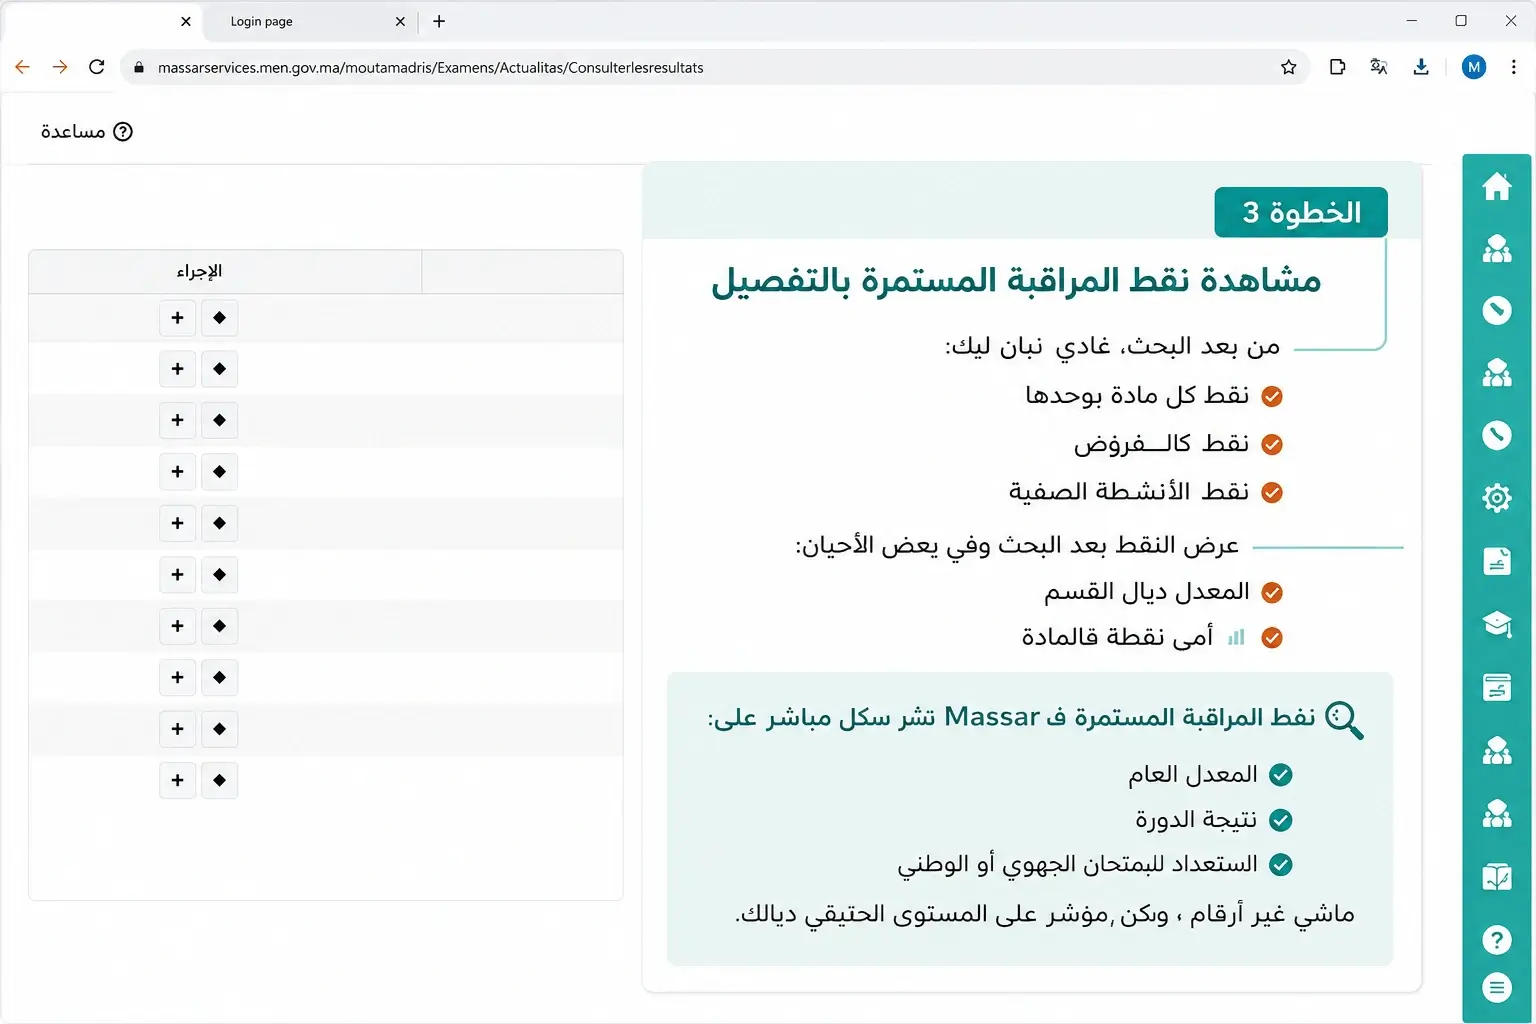1536x1024 pixels.
Task: Close the Login page tab
Action: [x=400, y=21]
